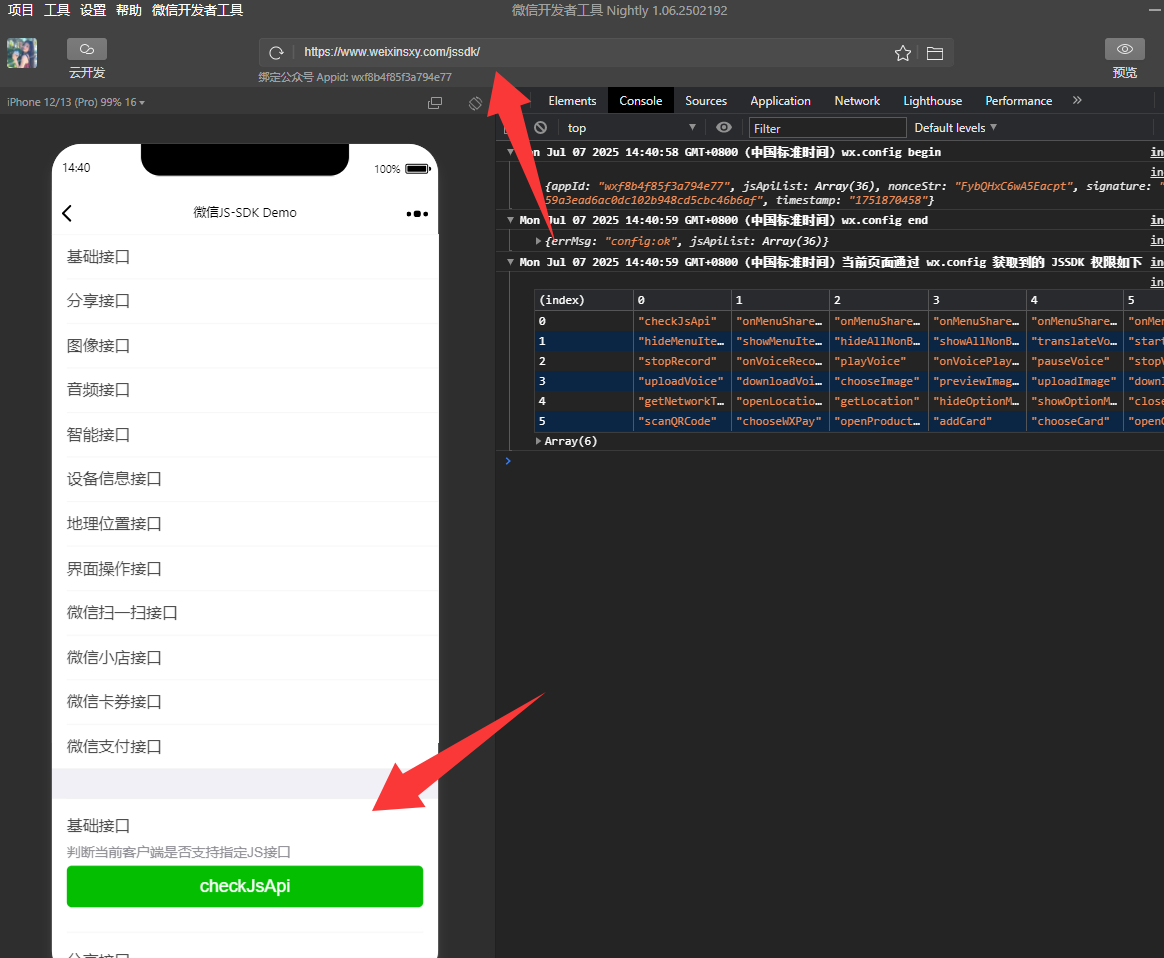Toggle the console live expression eye
1164x958 pixels.
[x=724, y=128]
